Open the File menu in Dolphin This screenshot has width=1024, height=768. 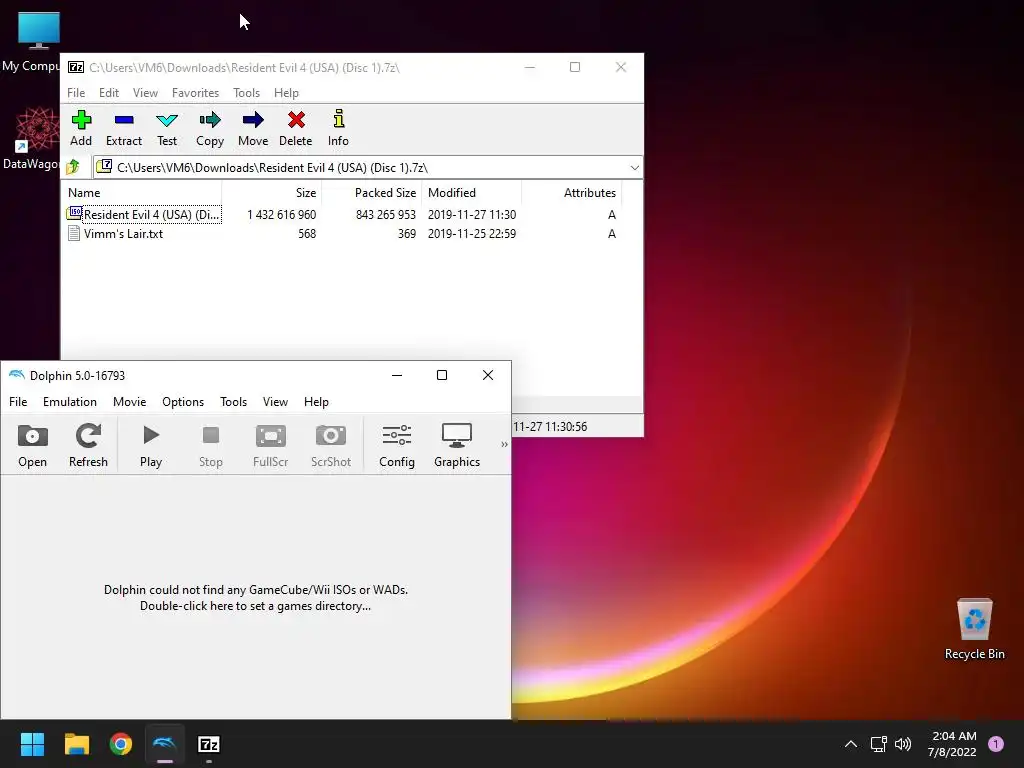(18, 402)
